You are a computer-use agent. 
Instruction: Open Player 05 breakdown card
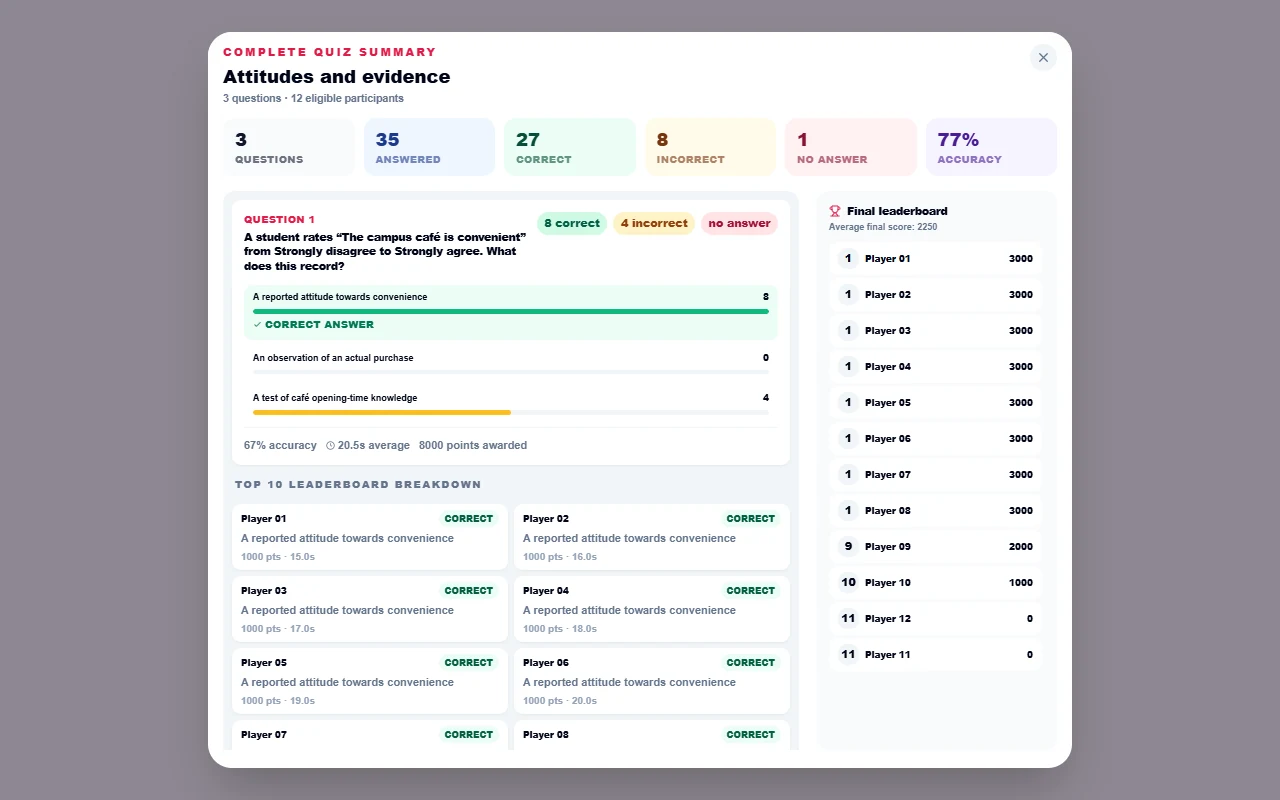click(370, 681)
